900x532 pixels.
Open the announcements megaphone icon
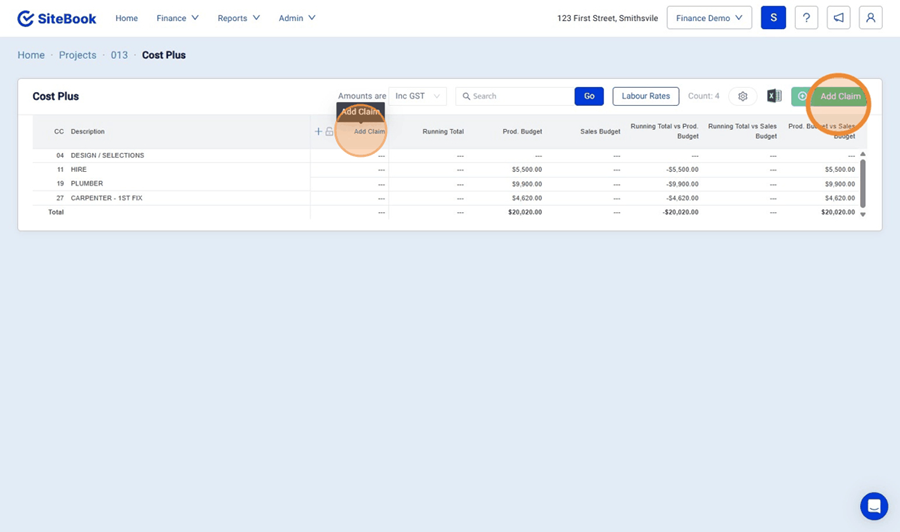838,18
